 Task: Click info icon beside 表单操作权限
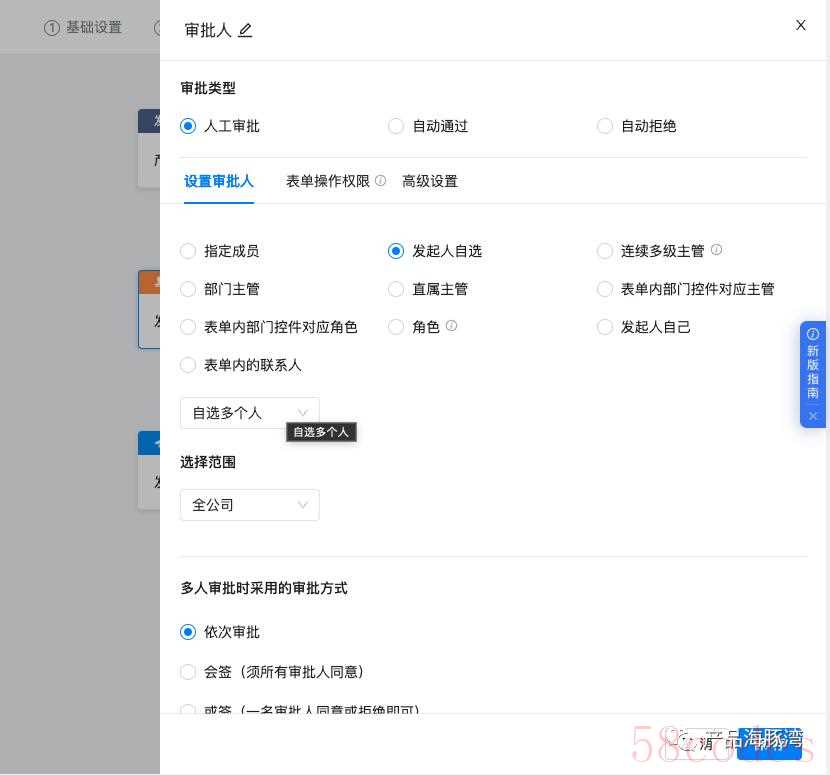pos(380,181)
